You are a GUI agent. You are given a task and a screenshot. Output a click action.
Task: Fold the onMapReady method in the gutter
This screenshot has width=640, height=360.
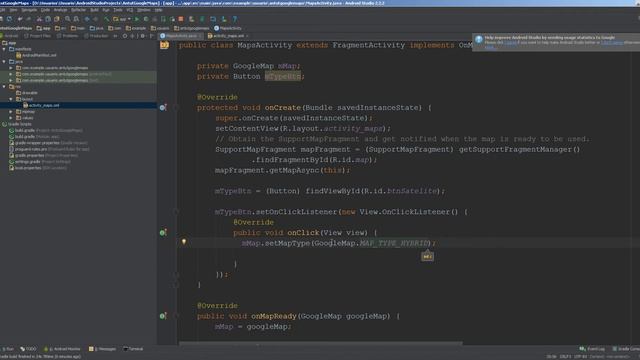pos(176,316)
